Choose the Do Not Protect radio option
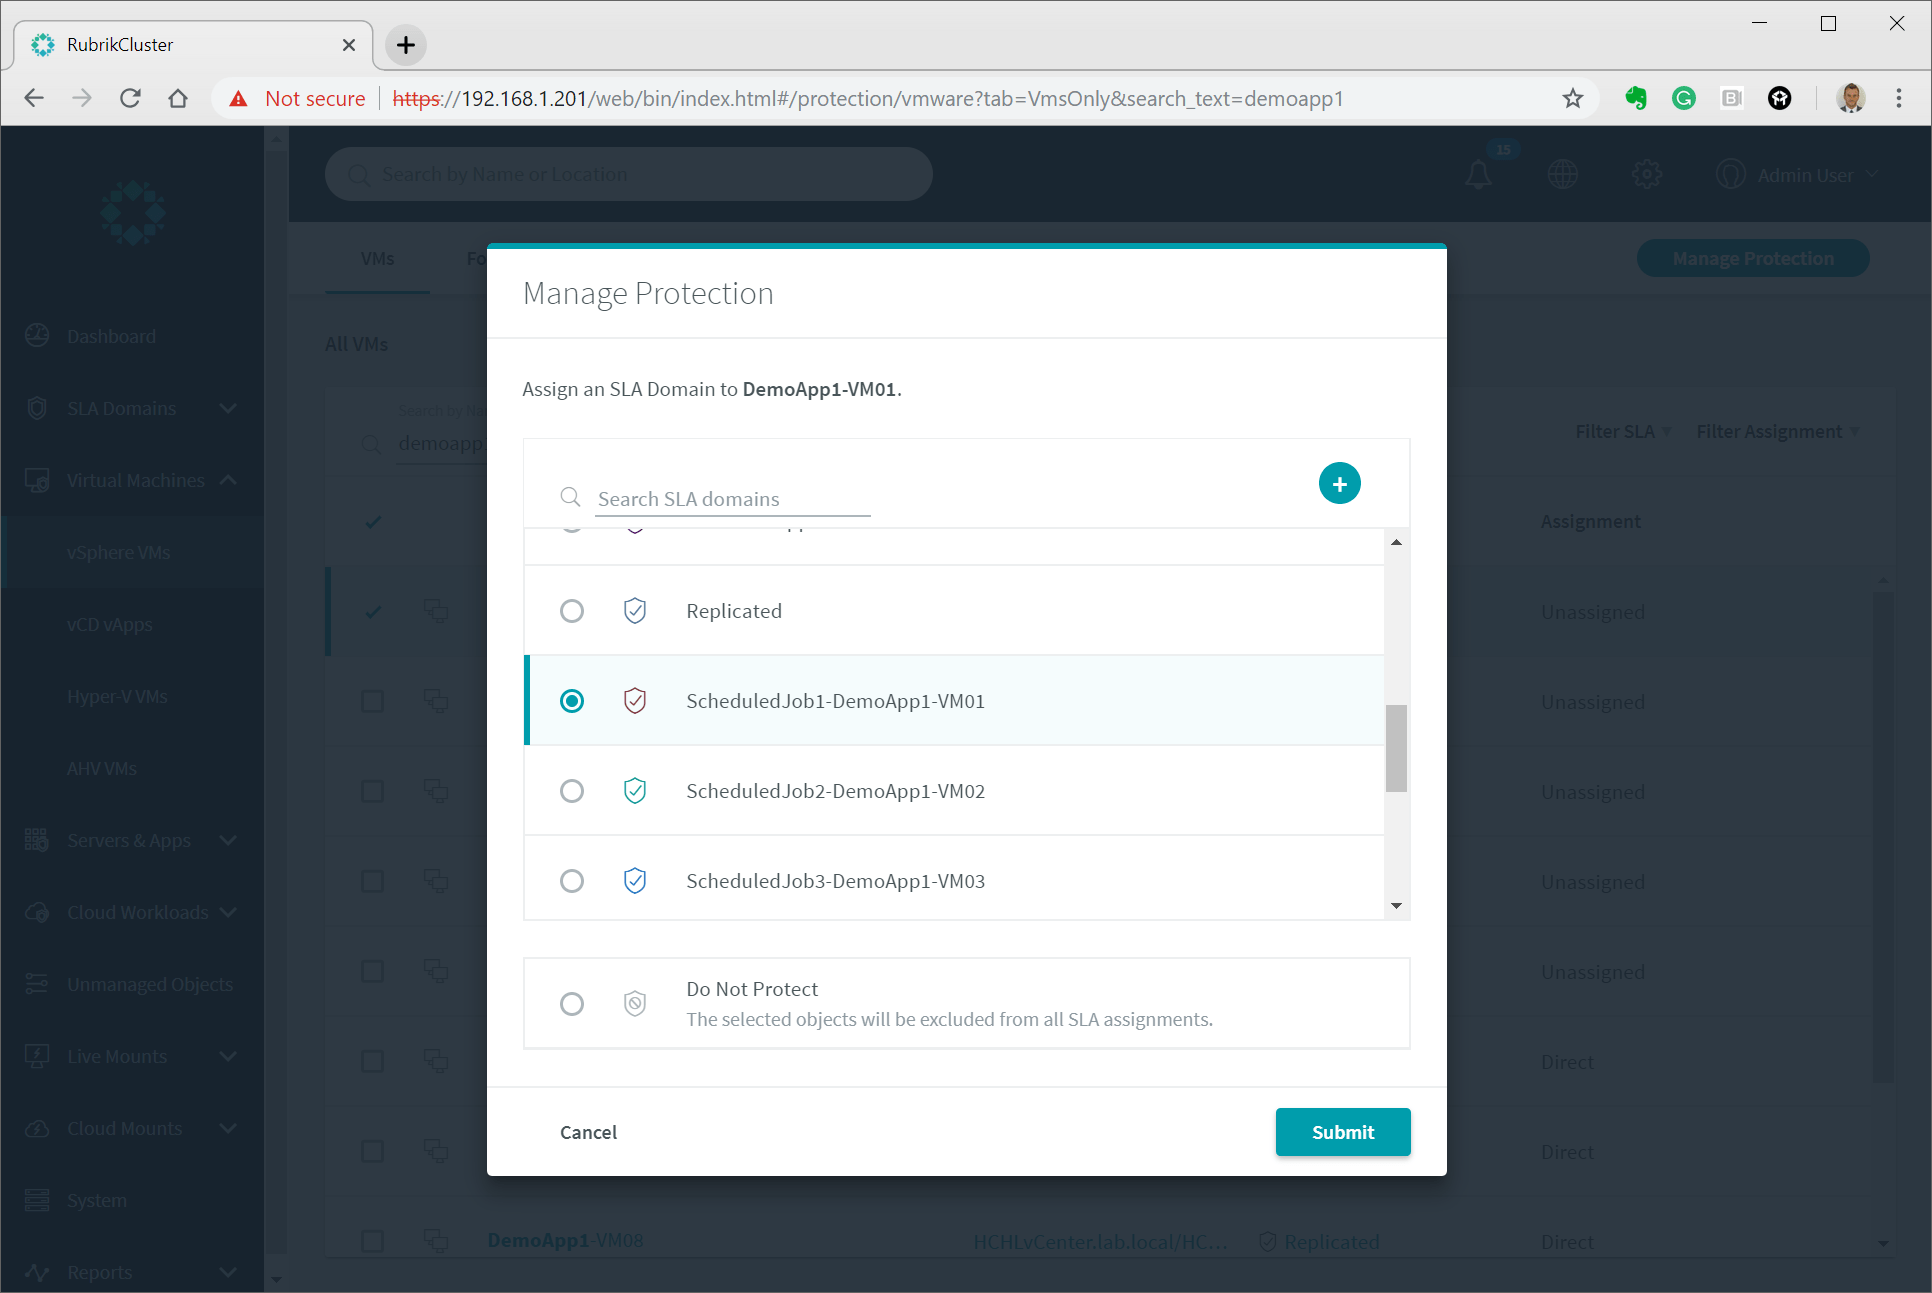Image resolution: width=1932 pixels, height=1293 pixels. click(x=571, y=1003)
